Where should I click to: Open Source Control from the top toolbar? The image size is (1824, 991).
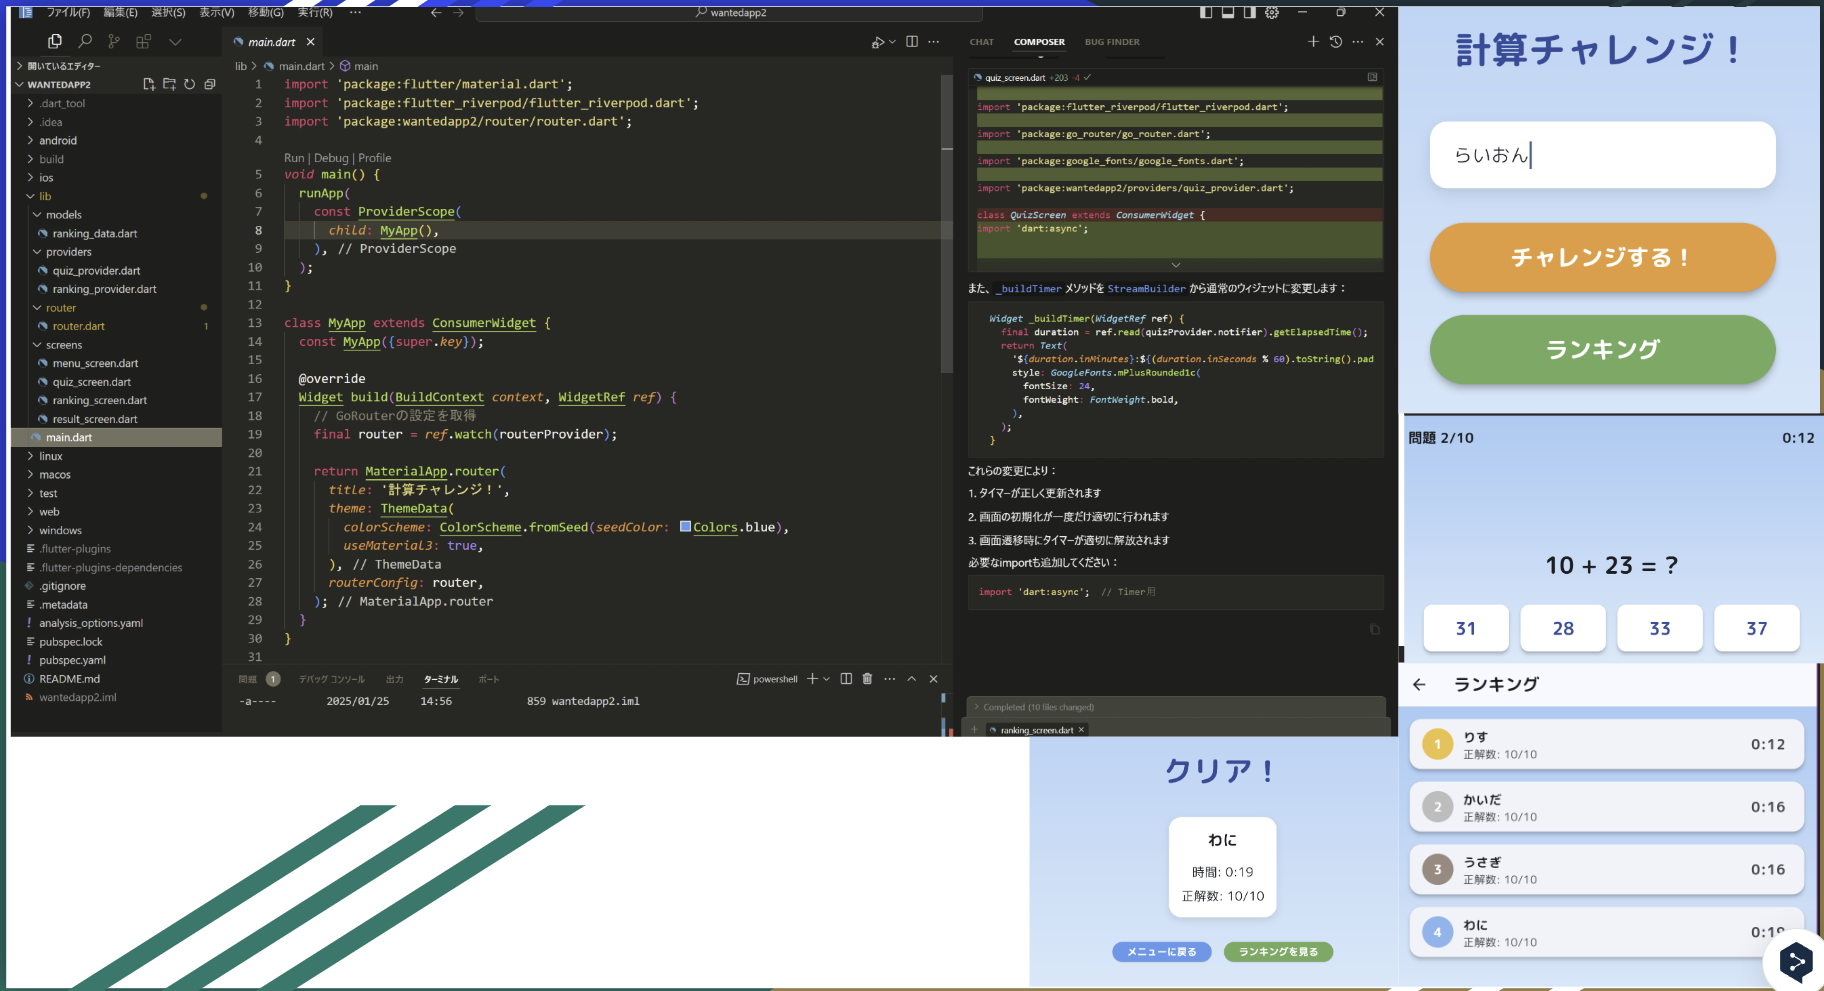pyautogui.click(x=115, y=42)
